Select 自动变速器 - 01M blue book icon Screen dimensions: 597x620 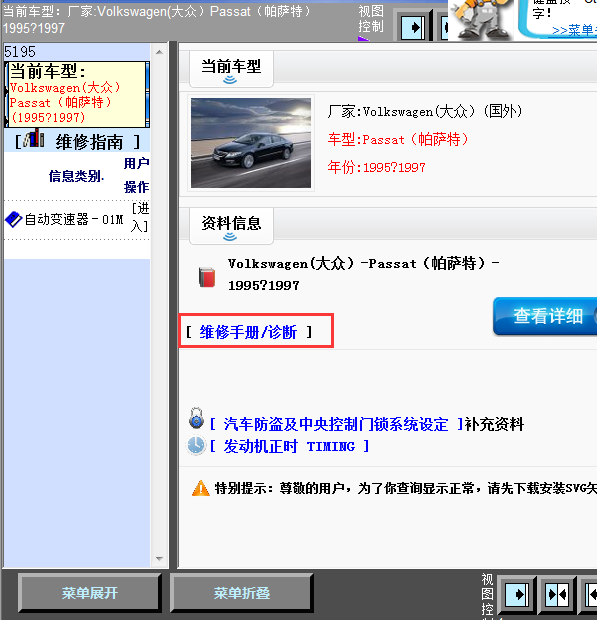click(x=14, y=219)
